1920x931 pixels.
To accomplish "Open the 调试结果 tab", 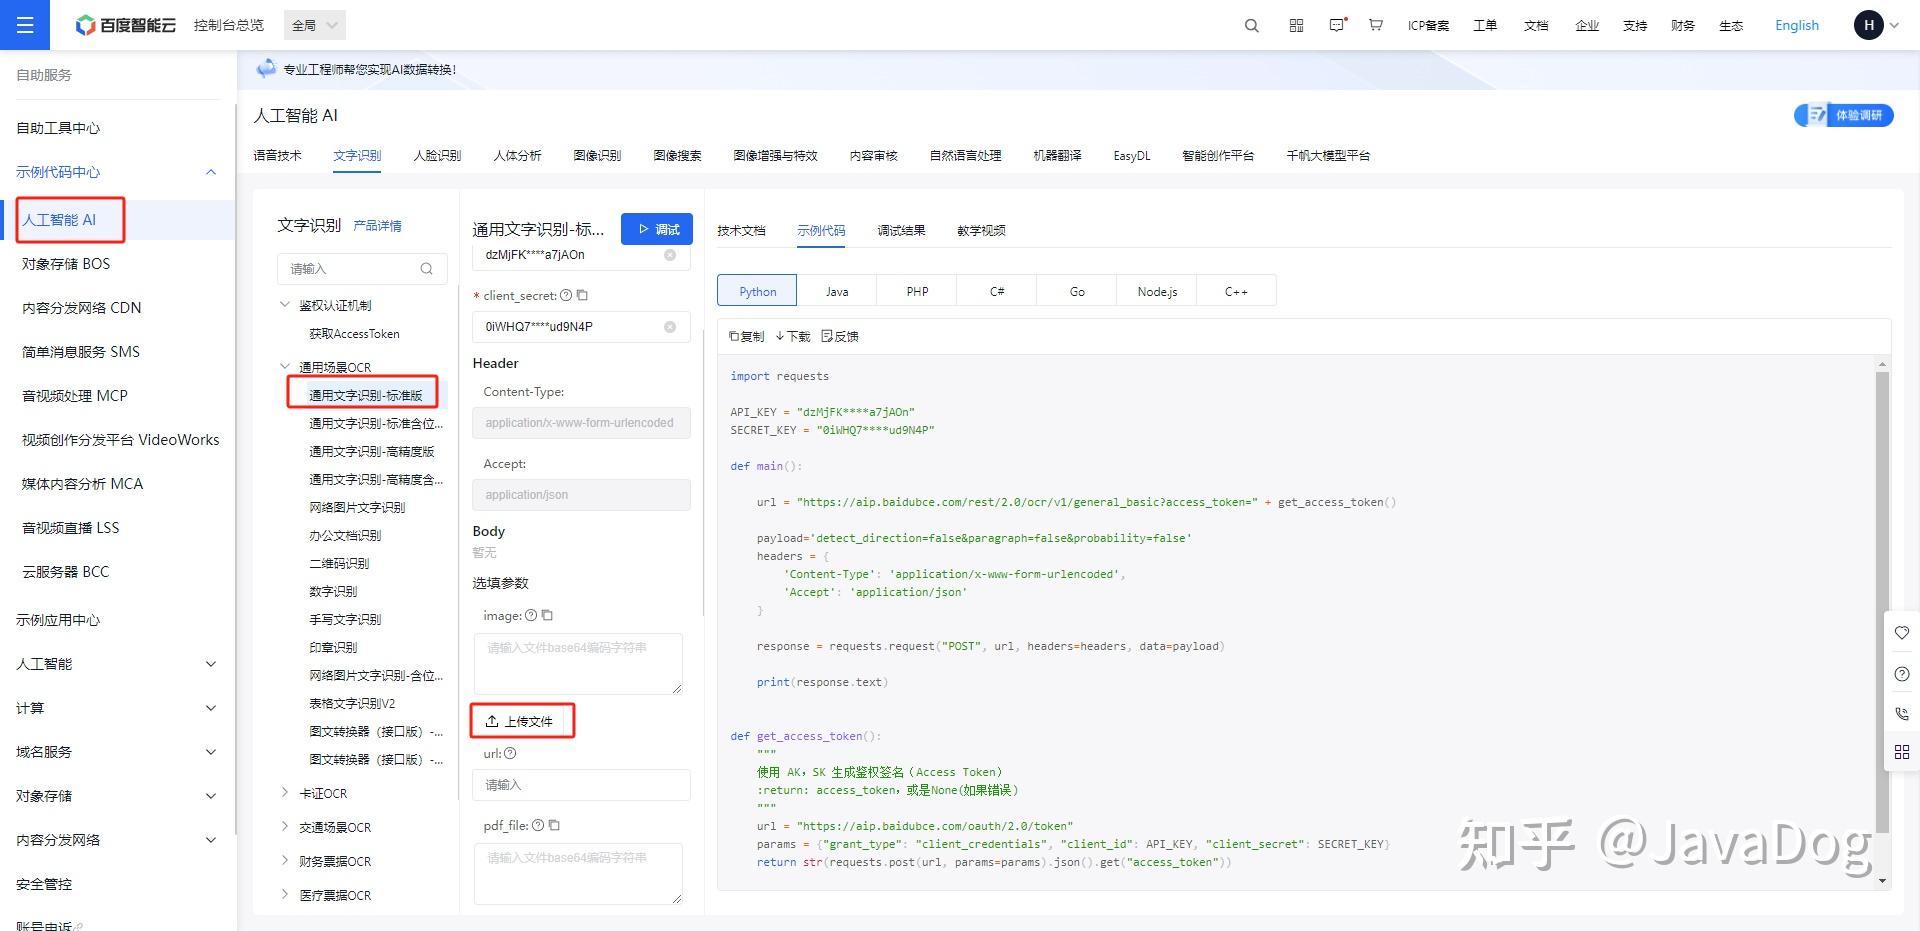I will click(x=899, y=230).
